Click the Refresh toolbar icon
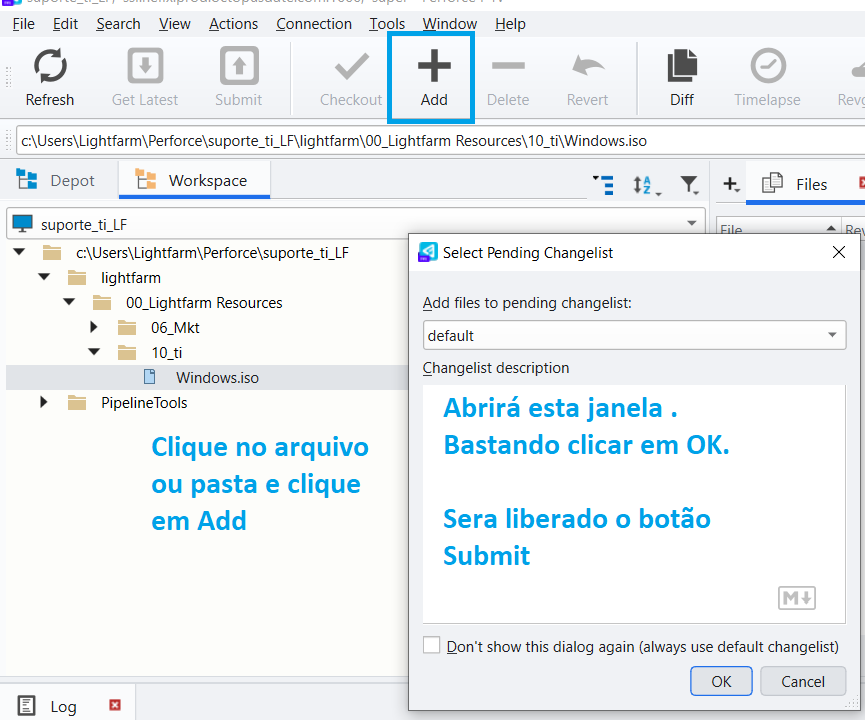Viewport: 865px width, 720px height. (x=50, y=66)
